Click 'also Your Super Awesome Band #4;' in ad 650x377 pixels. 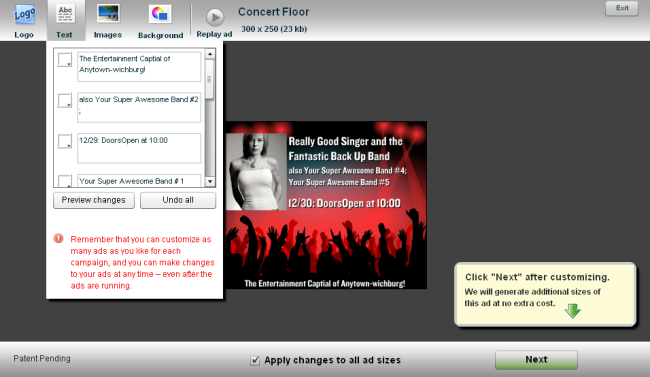(x=347, y=170)
